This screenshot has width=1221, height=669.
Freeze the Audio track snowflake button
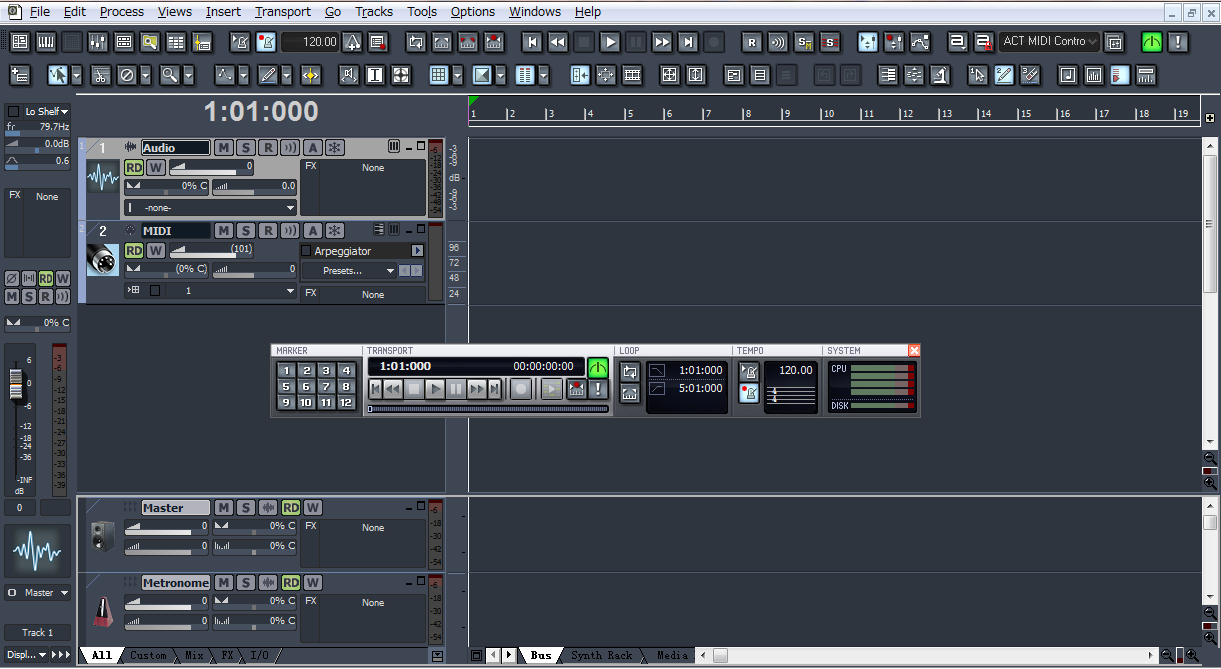(335, 148)
